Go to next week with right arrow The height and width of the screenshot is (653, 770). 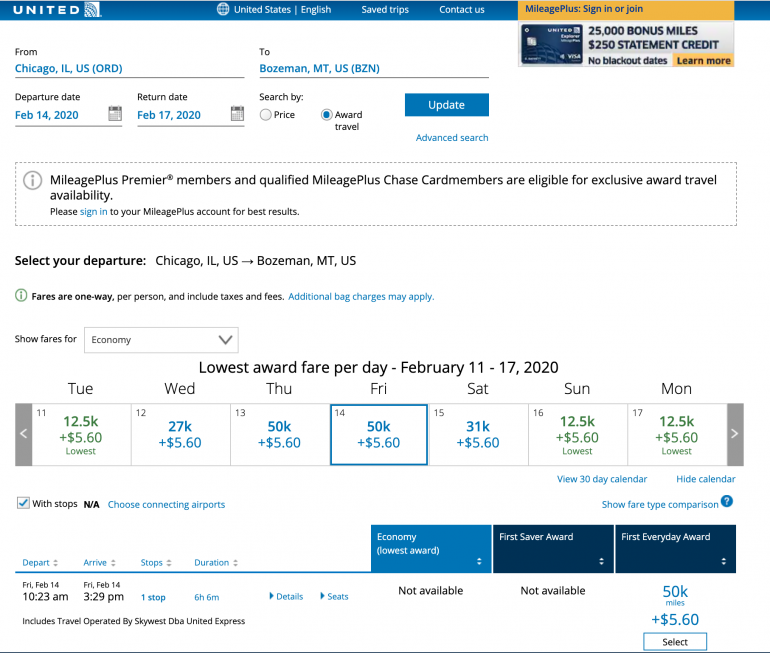coord(735,434)
